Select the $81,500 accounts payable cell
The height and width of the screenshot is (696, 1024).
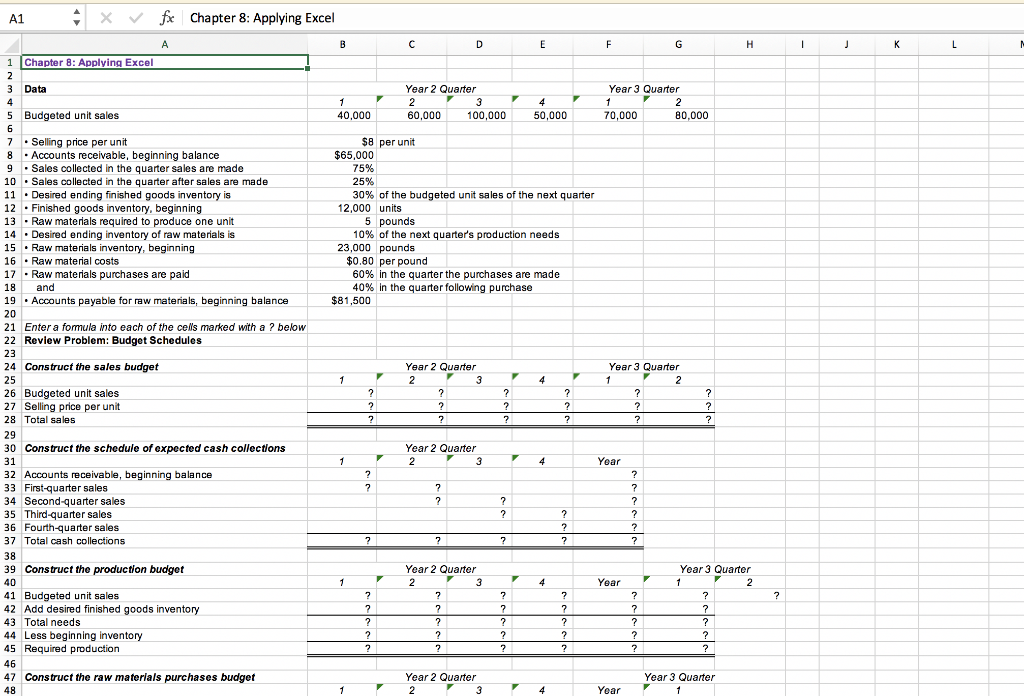[x=342, y=300]
